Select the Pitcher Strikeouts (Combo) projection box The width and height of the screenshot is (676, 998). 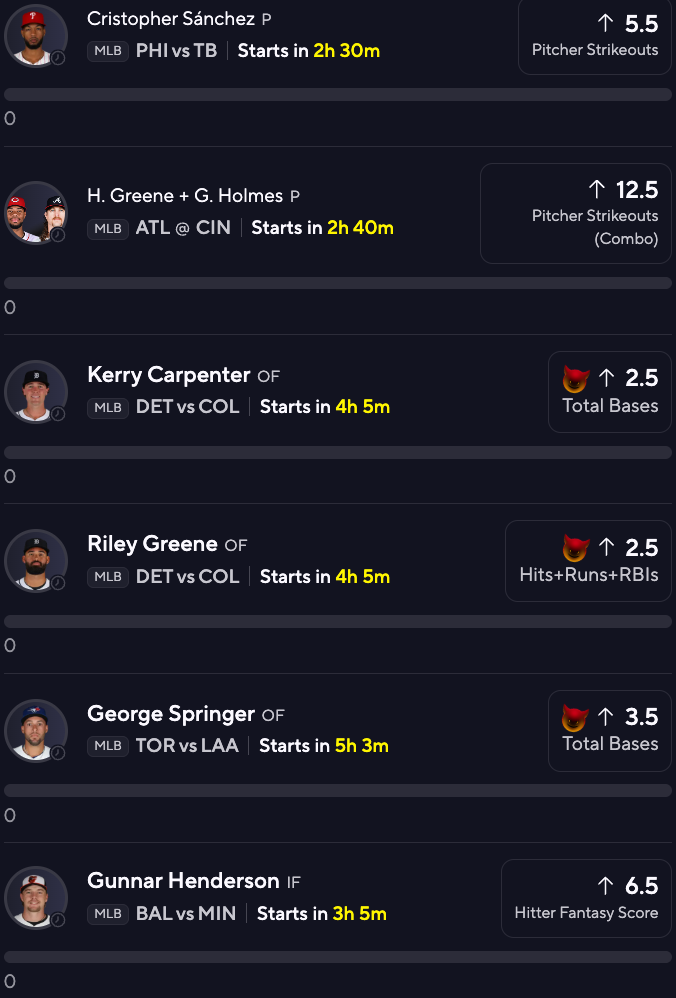[x=575, y=213]
